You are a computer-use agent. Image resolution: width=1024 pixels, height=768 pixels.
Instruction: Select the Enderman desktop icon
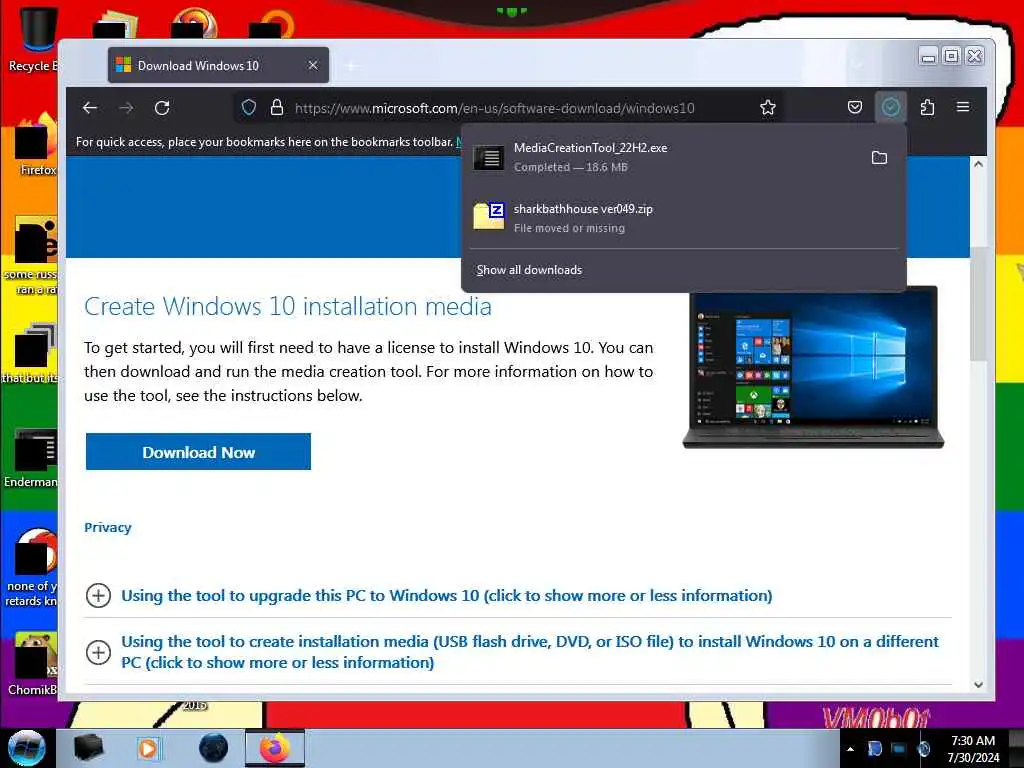[x=31, y=458]
